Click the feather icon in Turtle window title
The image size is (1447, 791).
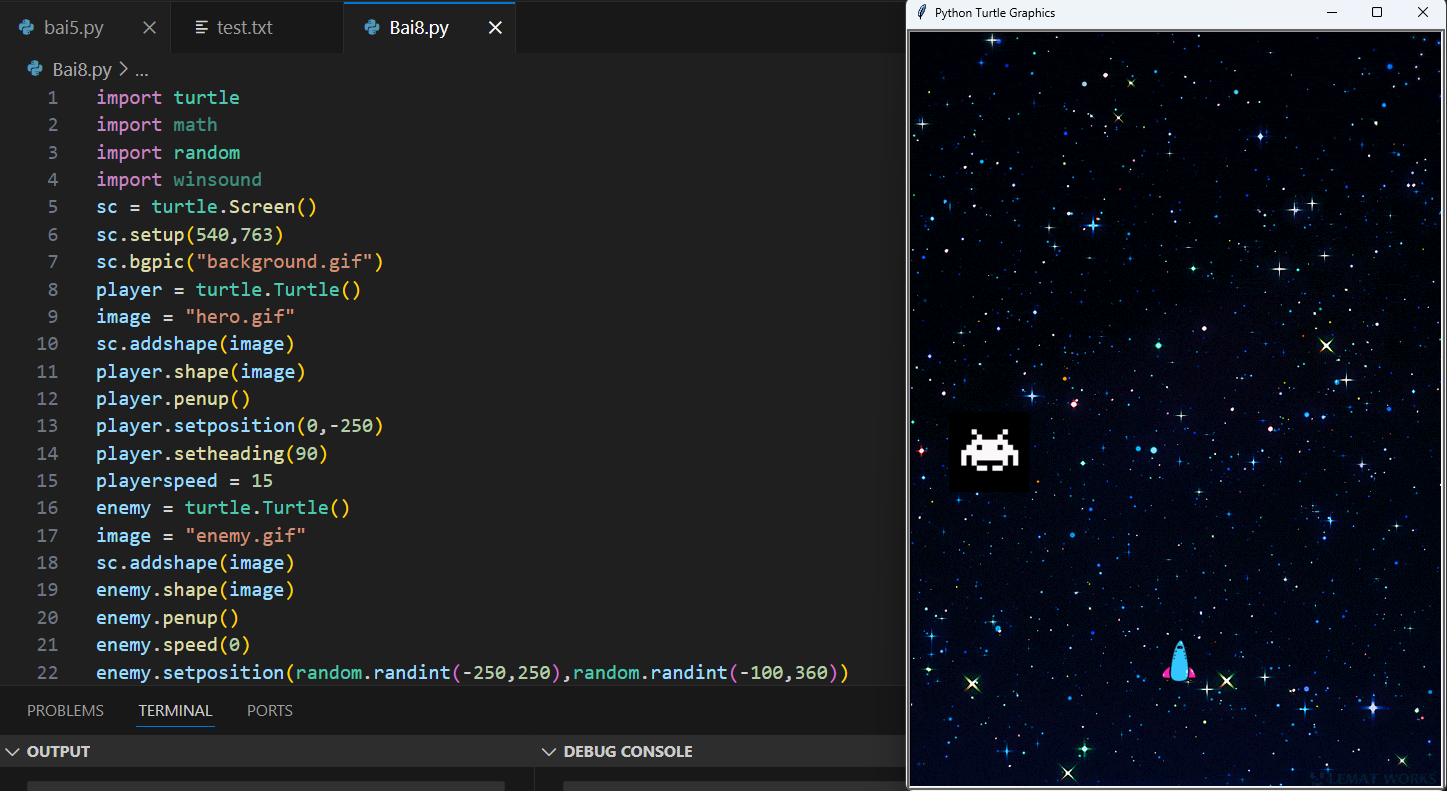point(921,13)
